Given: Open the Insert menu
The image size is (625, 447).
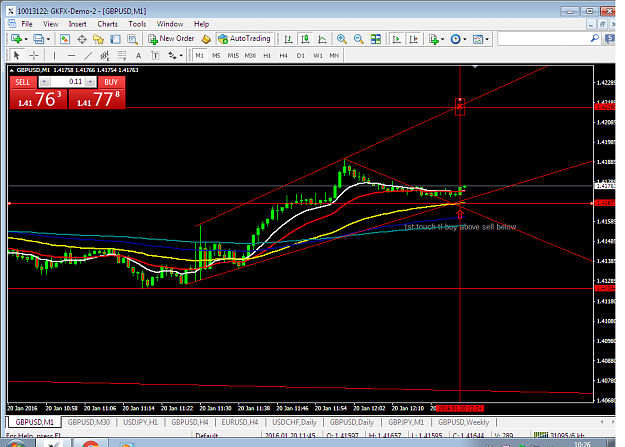Looking at the screenshot, I should 77,24.
